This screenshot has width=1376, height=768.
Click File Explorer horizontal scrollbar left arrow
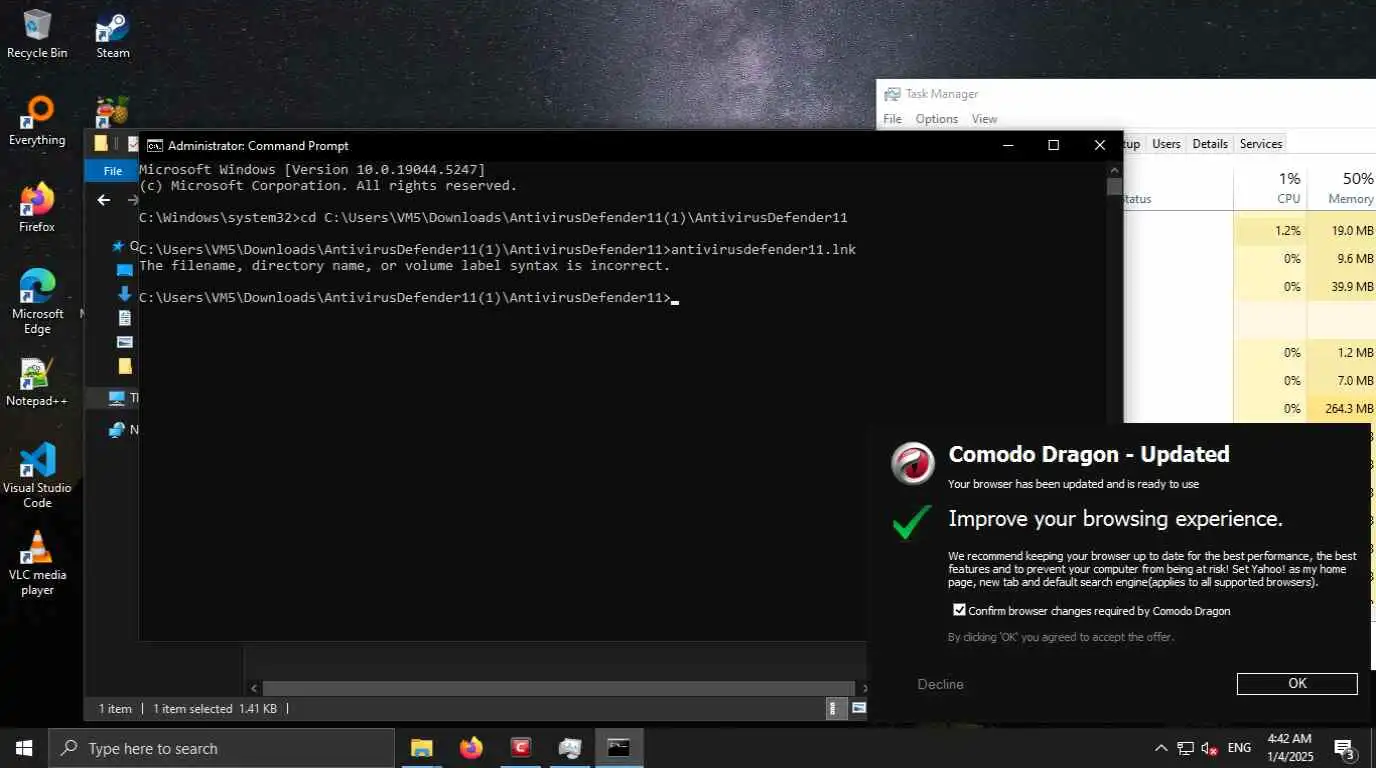coord(254,688)
